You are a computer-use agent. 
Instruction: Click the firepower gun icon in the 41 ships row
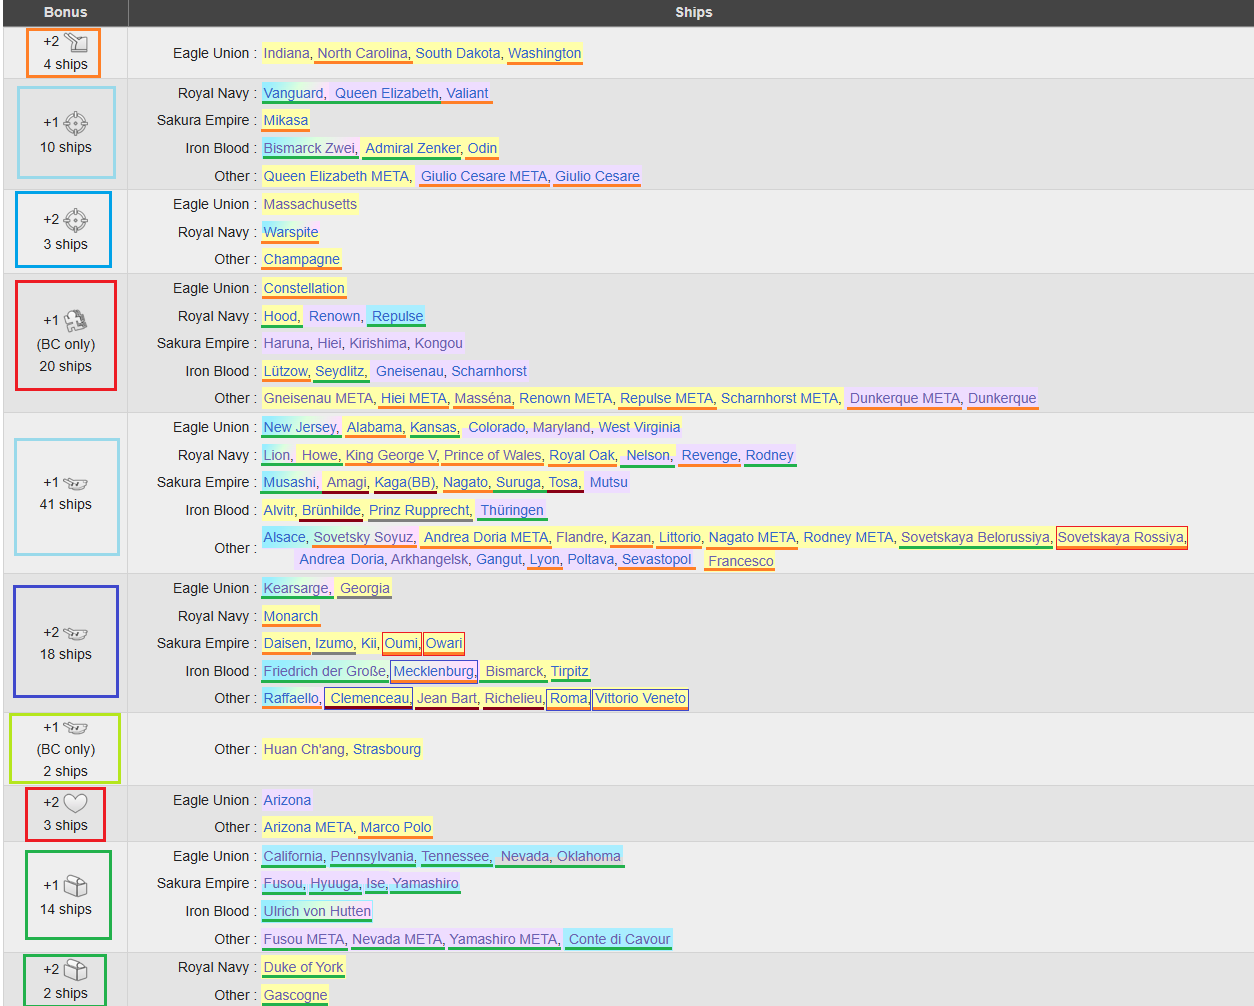[75, 483]
